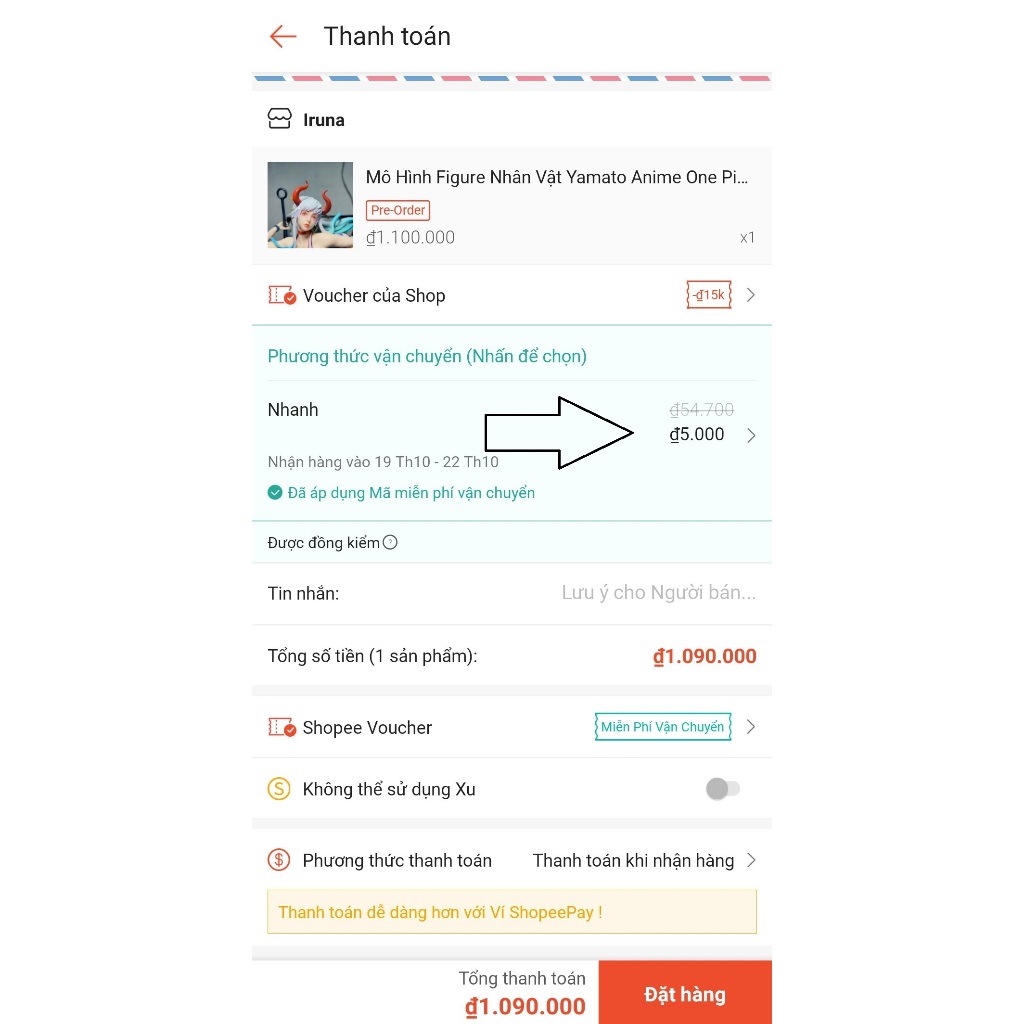
Task: Click the -đ15k shop voucher tag
Action: tap(709, 295)
